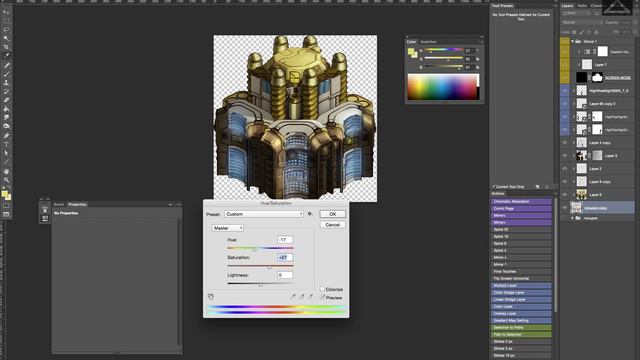Click the create new tool preset icon
640x360 pixels.
point(538,187)
